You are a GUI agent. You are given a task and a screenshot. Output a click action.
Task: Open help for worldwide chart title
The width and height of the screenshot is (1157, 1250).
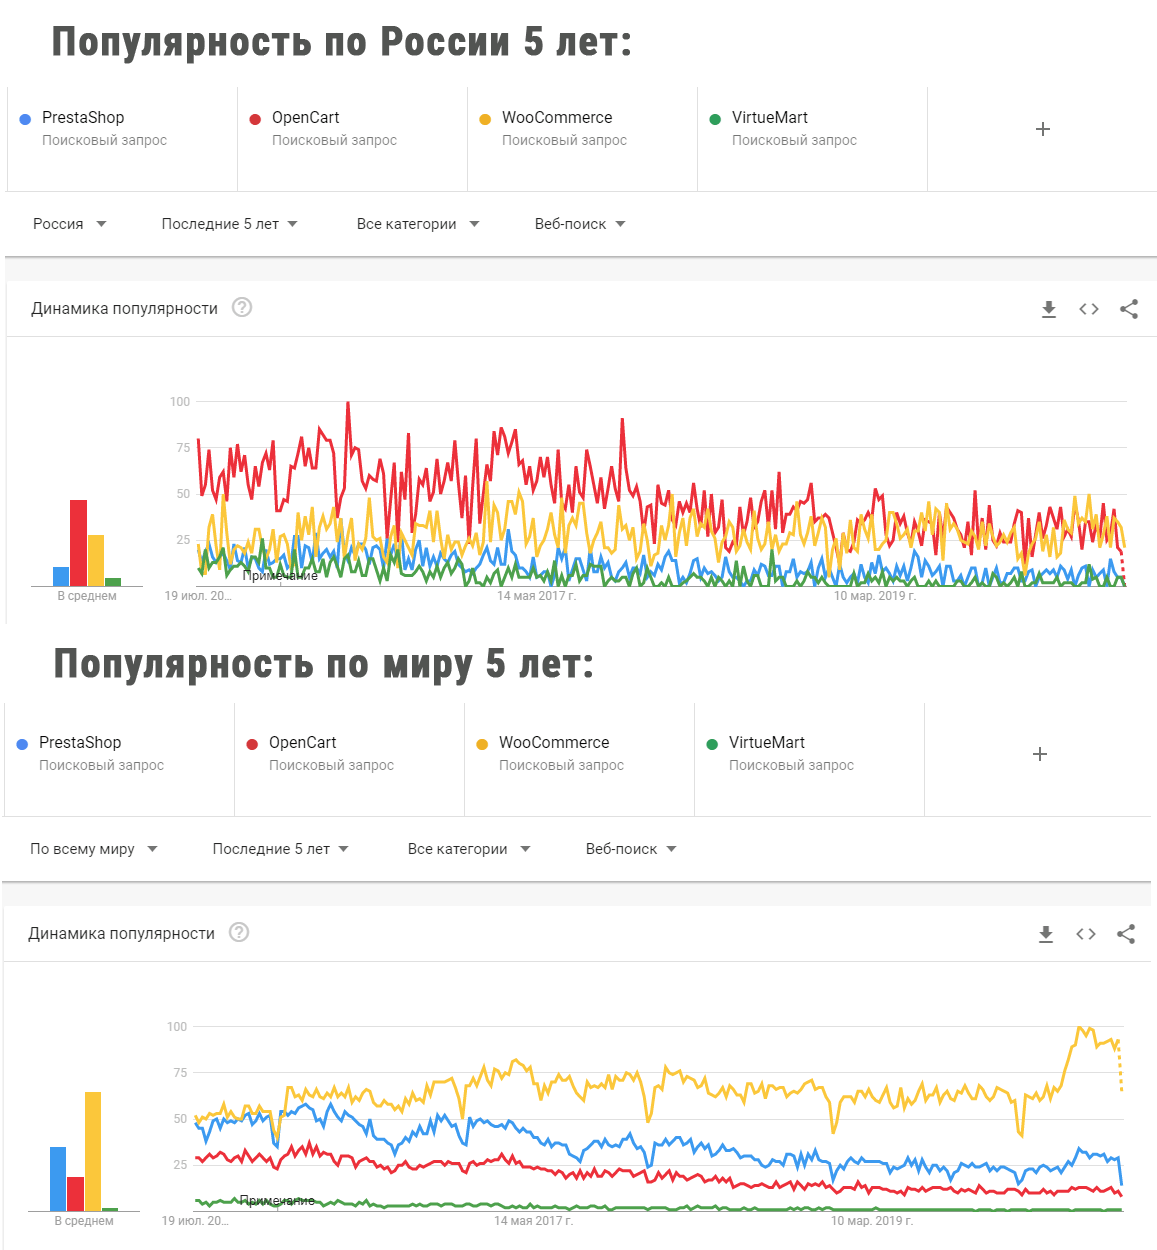pyautogui.click(x=239, y=932)
